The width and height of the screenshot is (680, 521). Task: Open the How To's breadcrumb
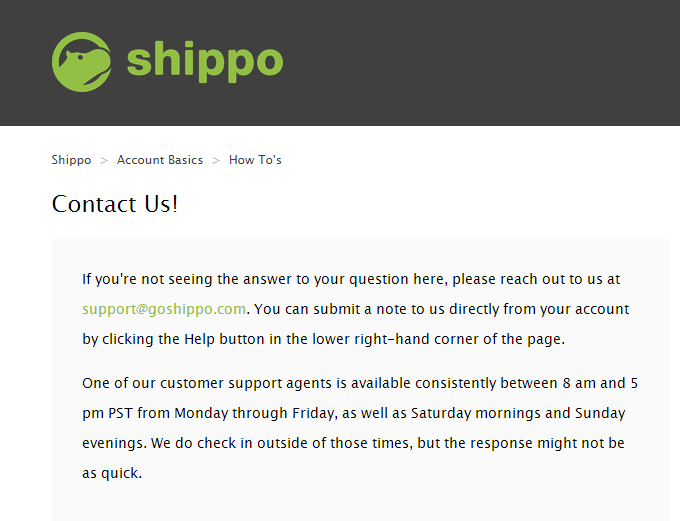[x=255, y=160]
